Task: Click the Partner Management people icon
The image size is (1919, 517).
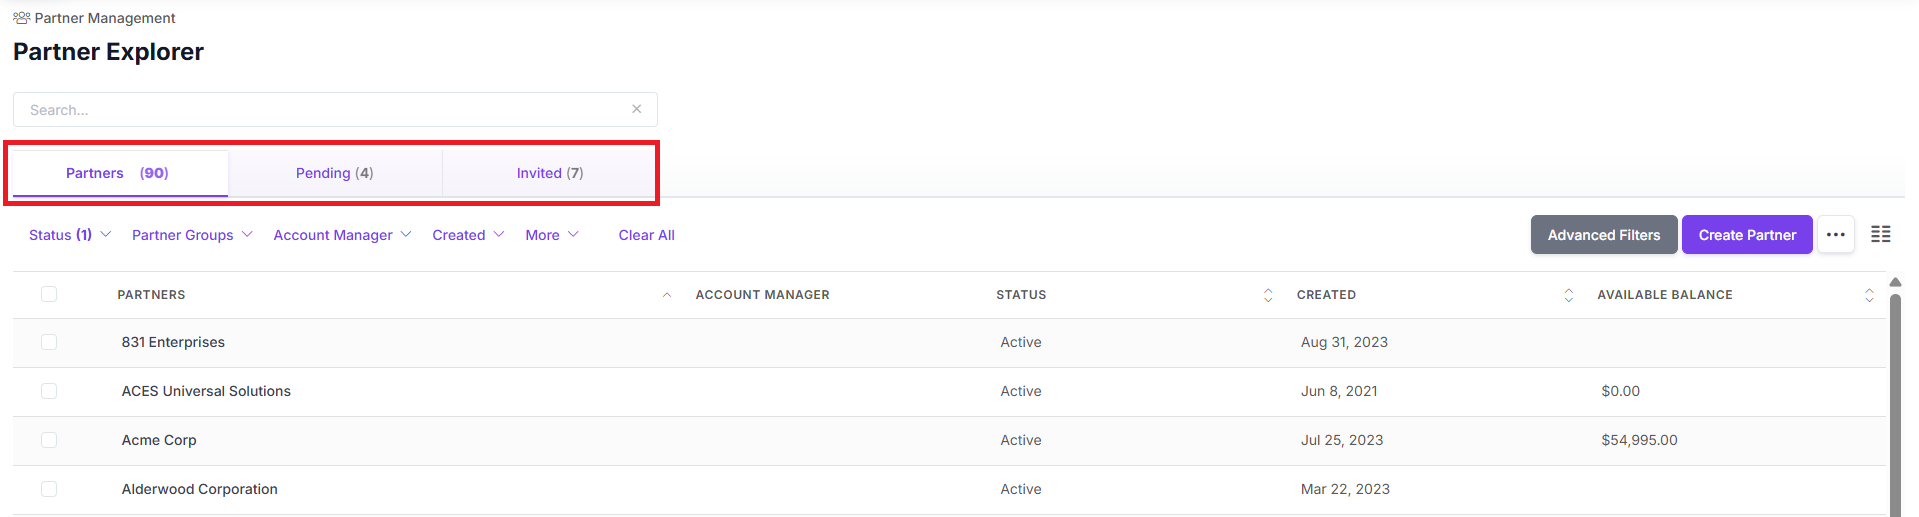Action: coord(21,18)
